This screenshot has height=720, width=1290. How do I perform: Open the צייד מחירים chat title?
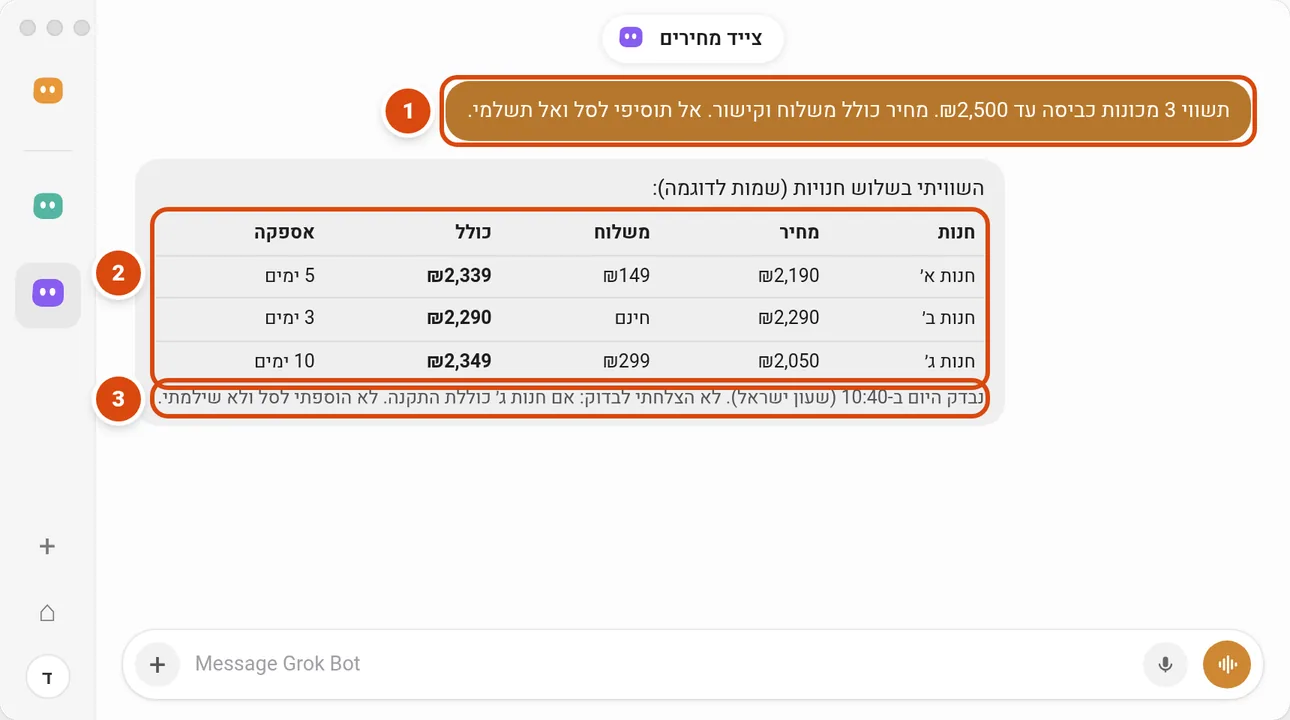click(x=693, y=39)
